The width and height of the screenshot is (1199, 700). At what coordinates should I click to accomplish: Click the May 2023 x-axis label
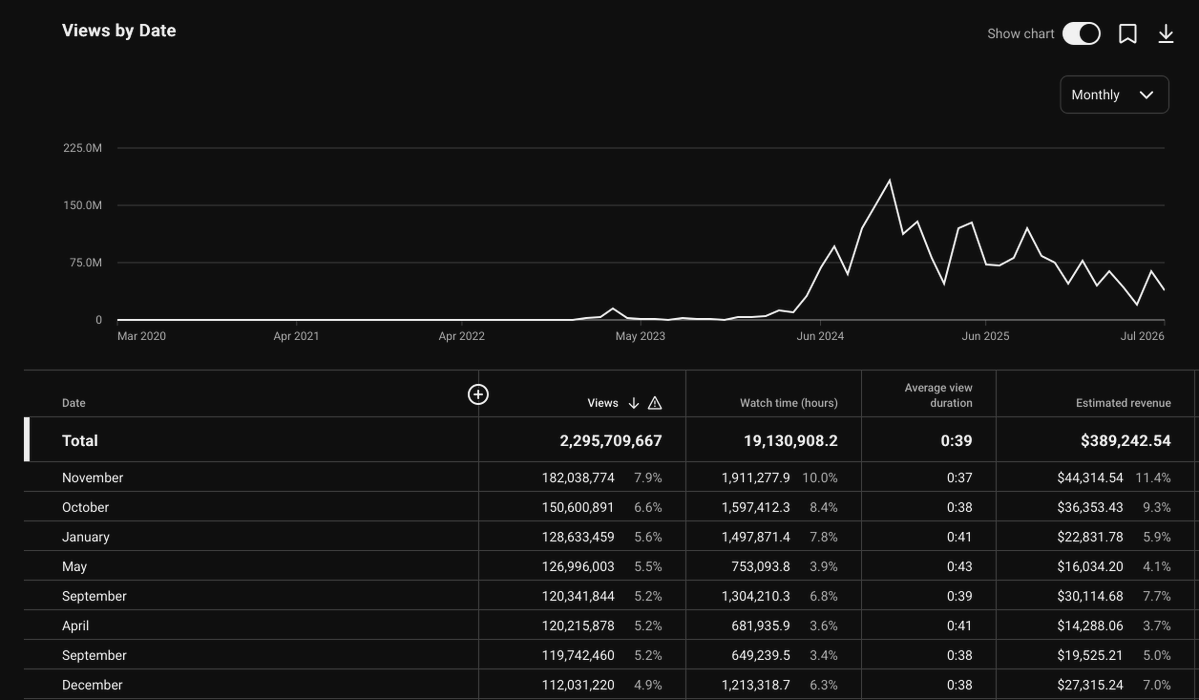tap(640, 336)
